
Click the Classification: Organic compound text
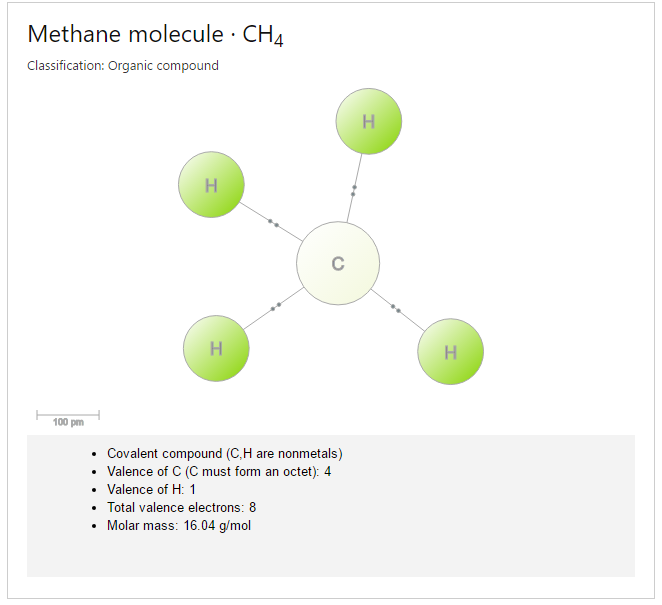(123, 66)
